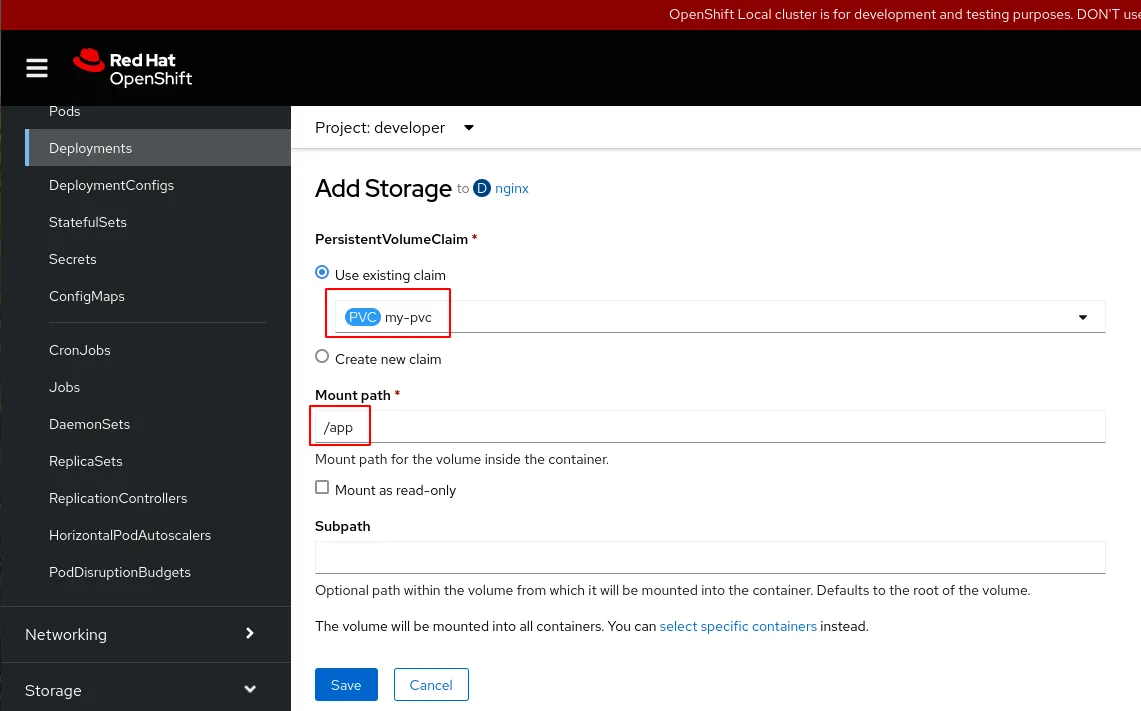This screenshot has height=711, width=1141.
Task: Toggle the hamburger navigation menu
Action: pyautogui.click(x=37, y=68)
